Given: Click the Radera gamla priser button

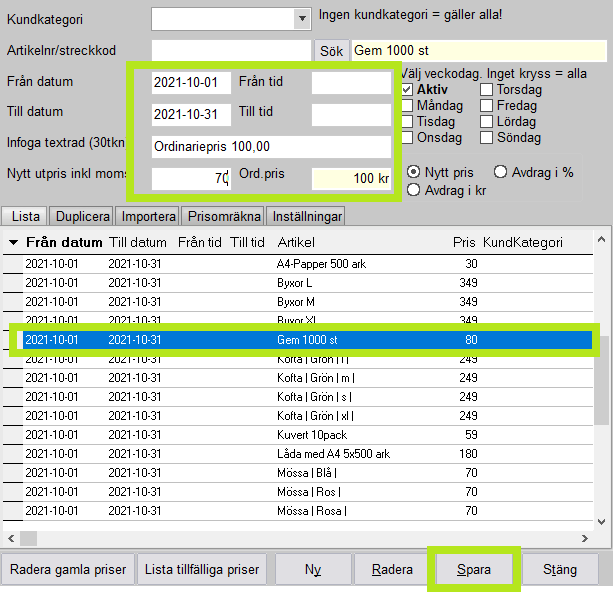Looking at the screenshot, I should point(68,570).
